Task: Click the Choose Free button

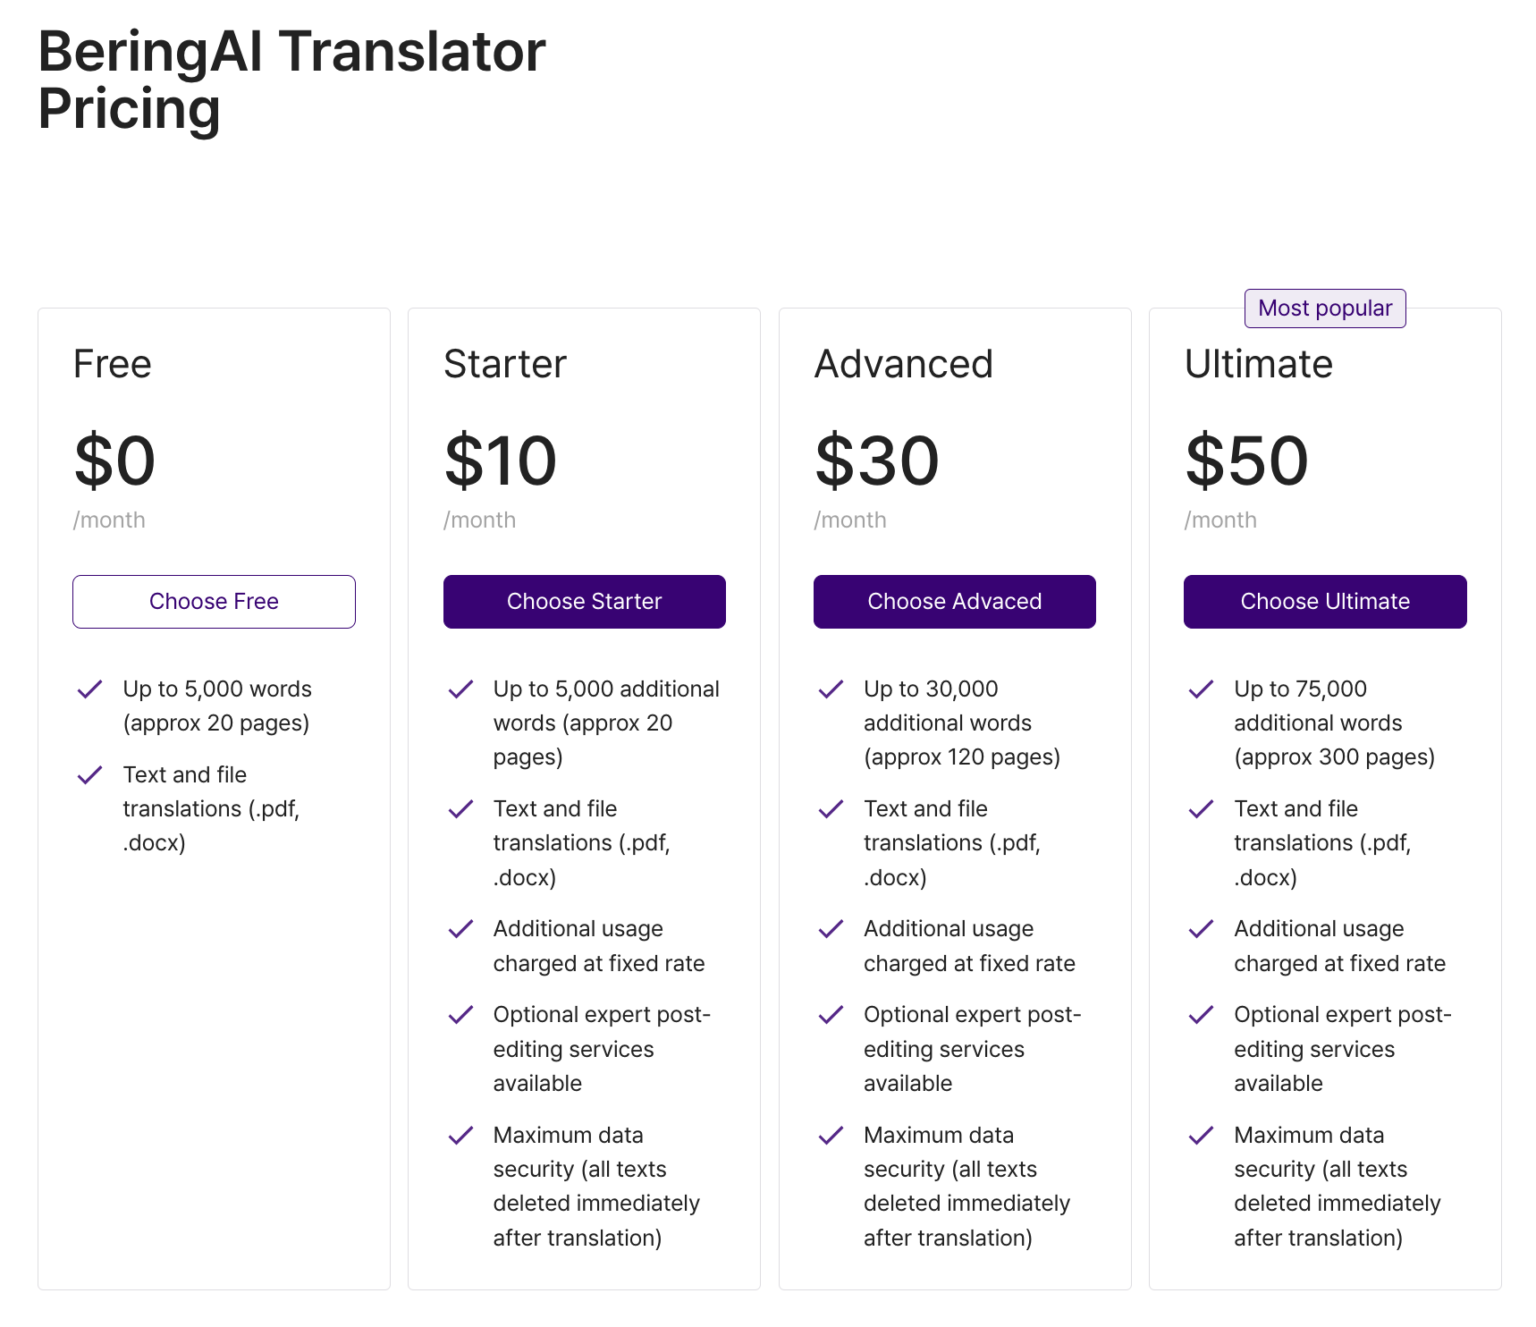Action: (x=213, y=601)
